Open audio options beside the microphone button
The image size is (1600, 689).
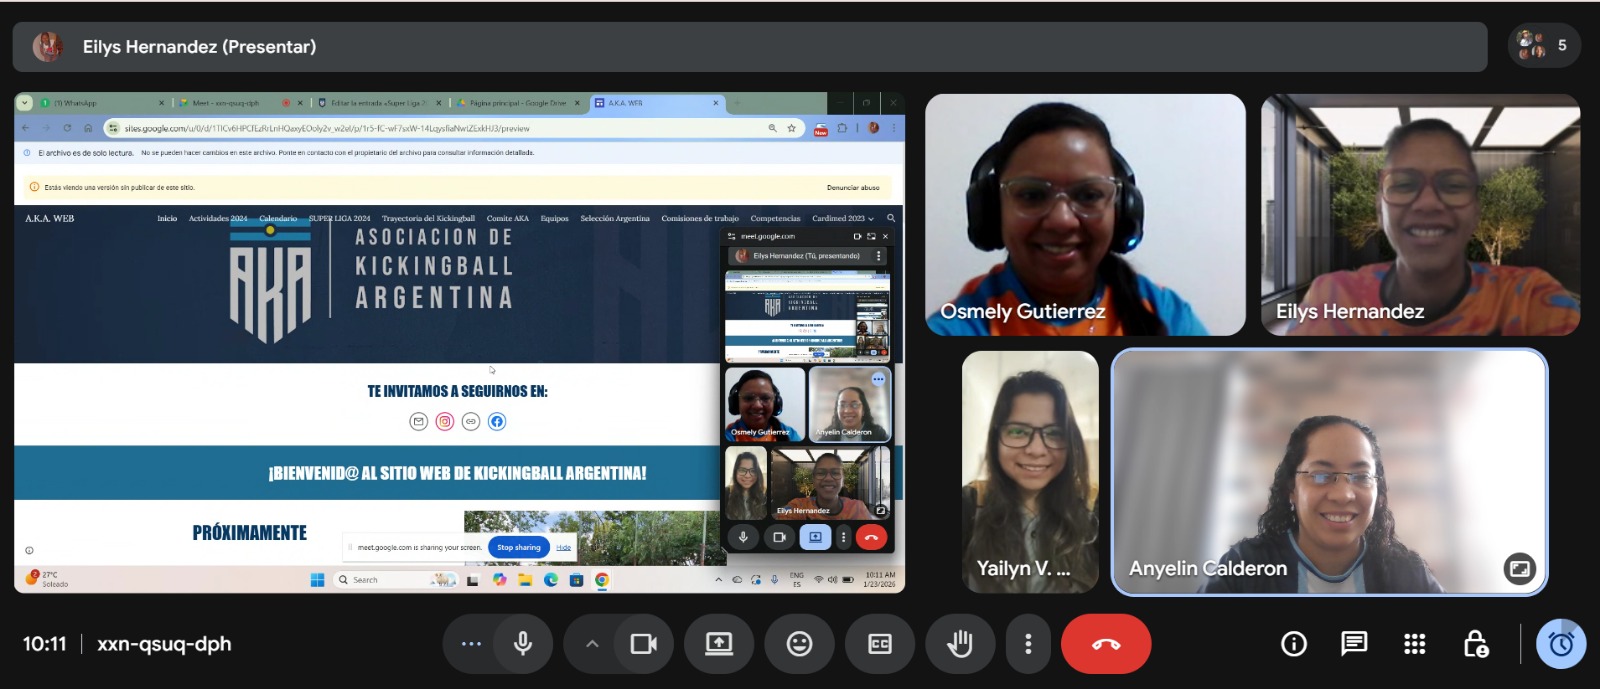471,644
